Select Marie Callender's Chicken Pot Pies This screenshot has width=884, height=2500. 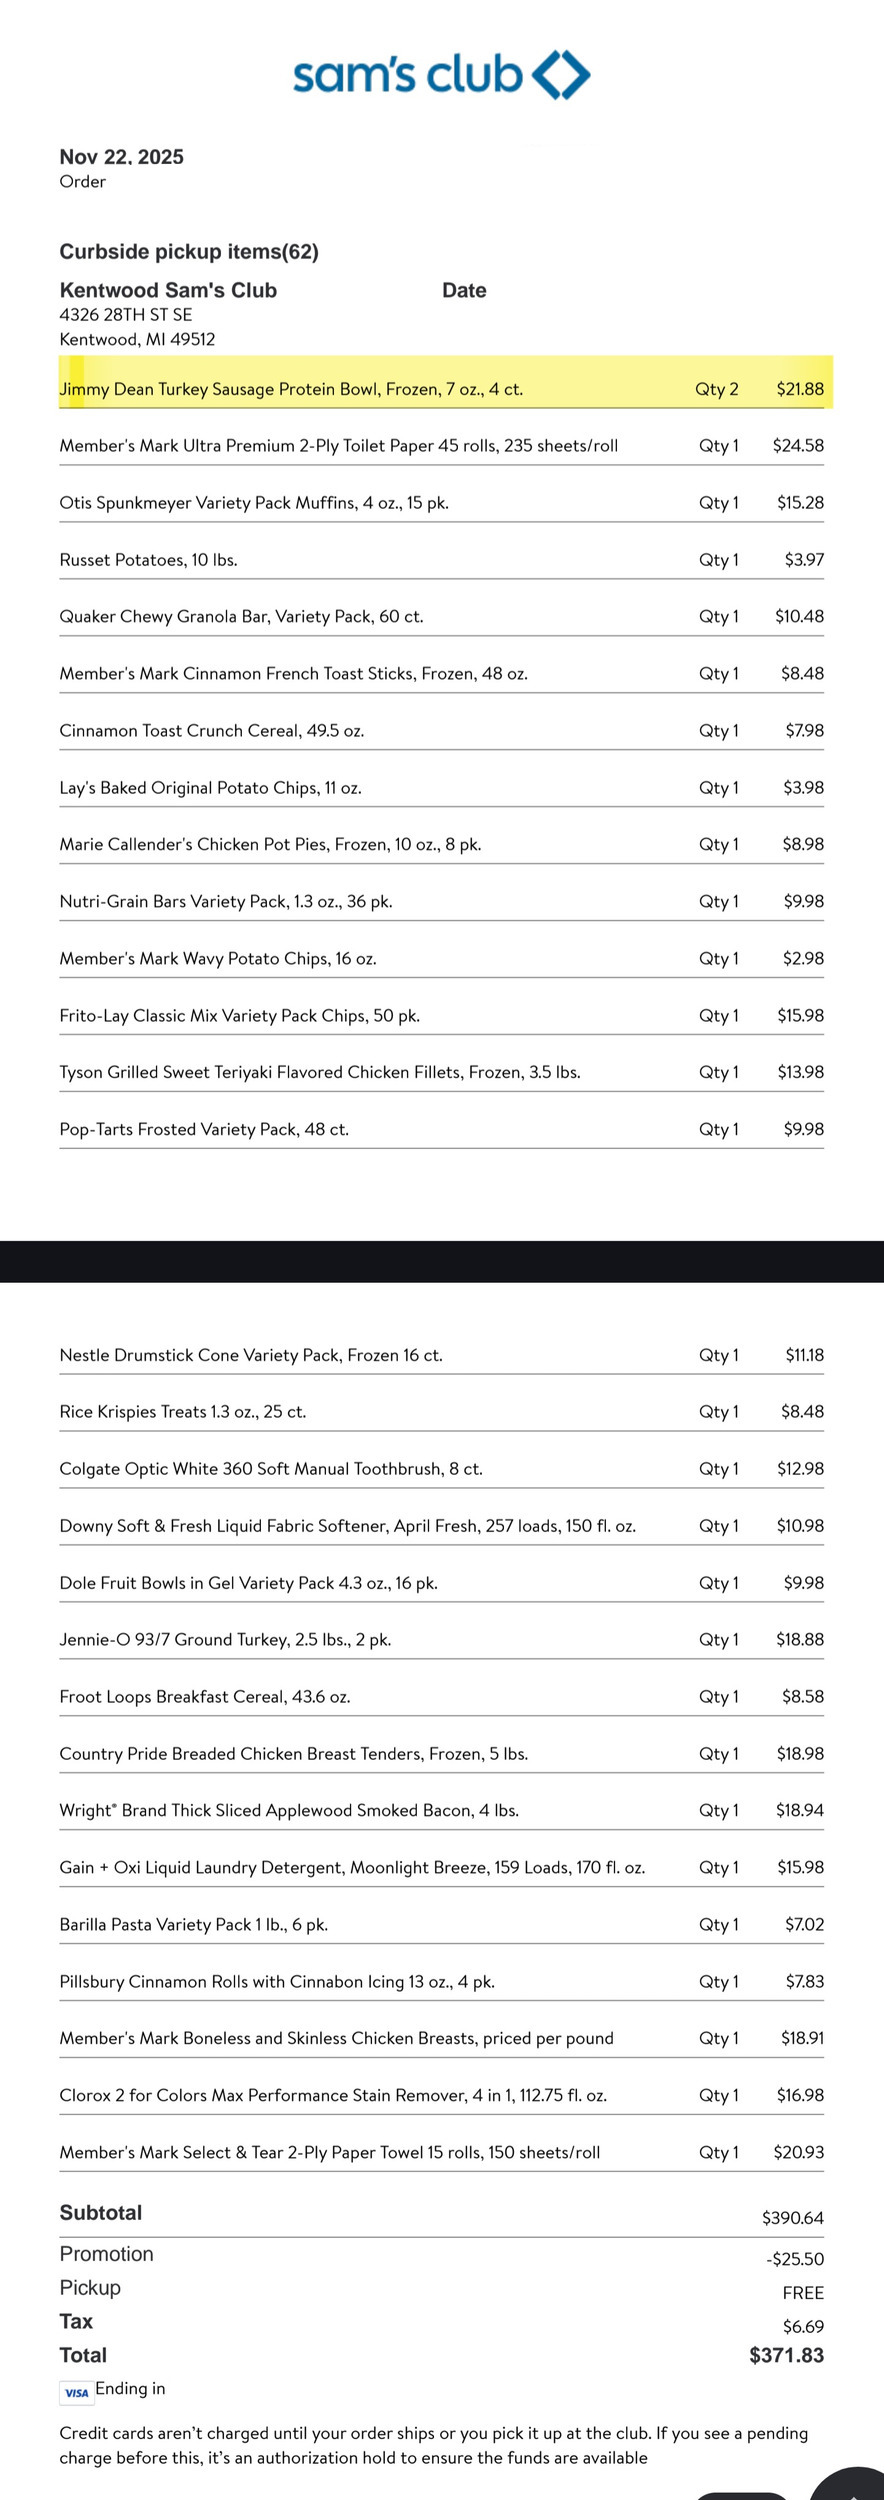(270, 845)
